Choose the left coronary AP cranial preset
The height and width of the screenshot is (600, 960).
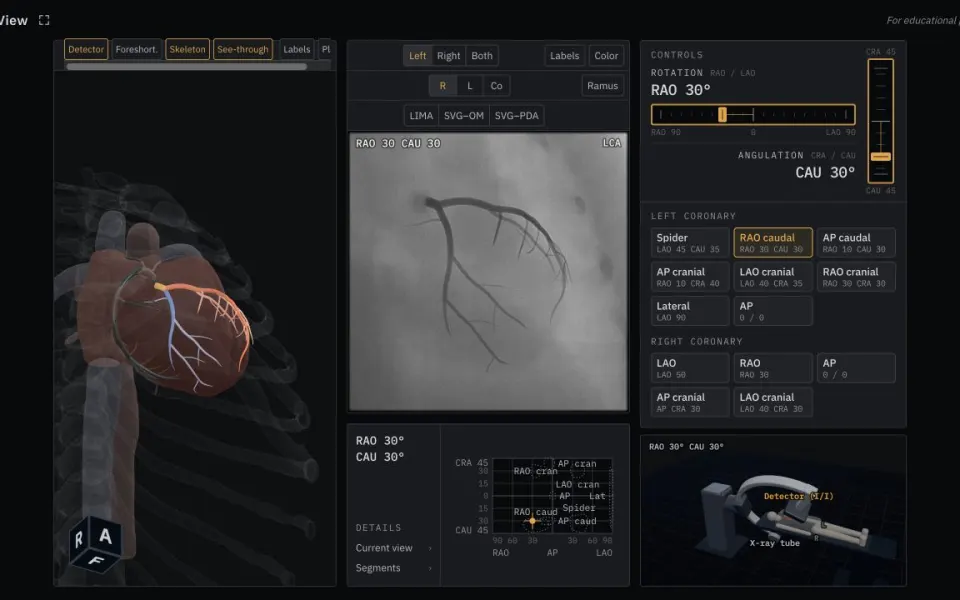click(x=690, y=277)
